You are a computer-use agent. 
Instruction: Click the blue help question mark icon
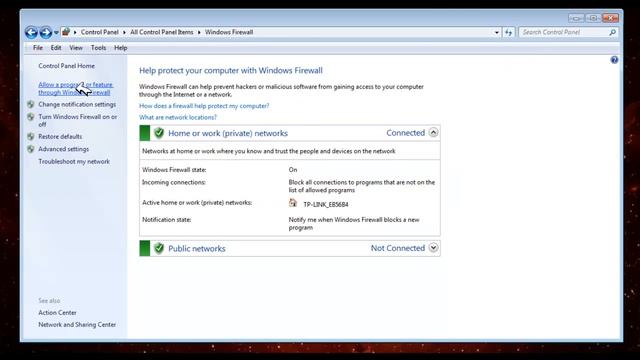point(614,60)
